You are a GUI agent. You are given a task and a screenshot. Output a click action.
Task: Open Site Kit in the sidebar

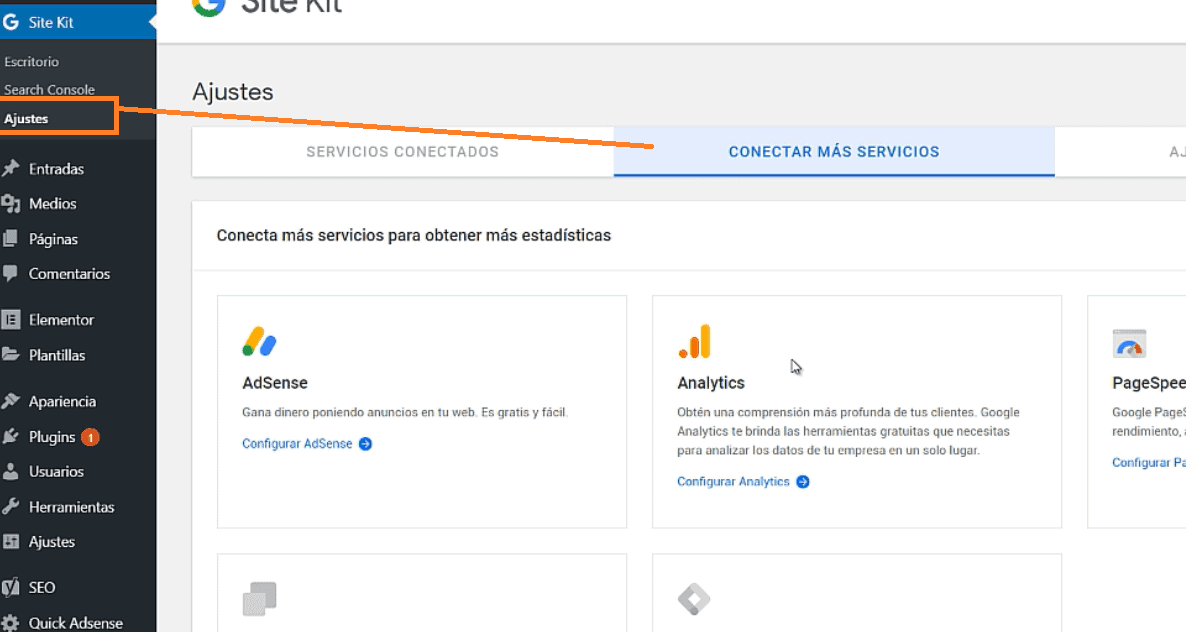tap(78, 22)
